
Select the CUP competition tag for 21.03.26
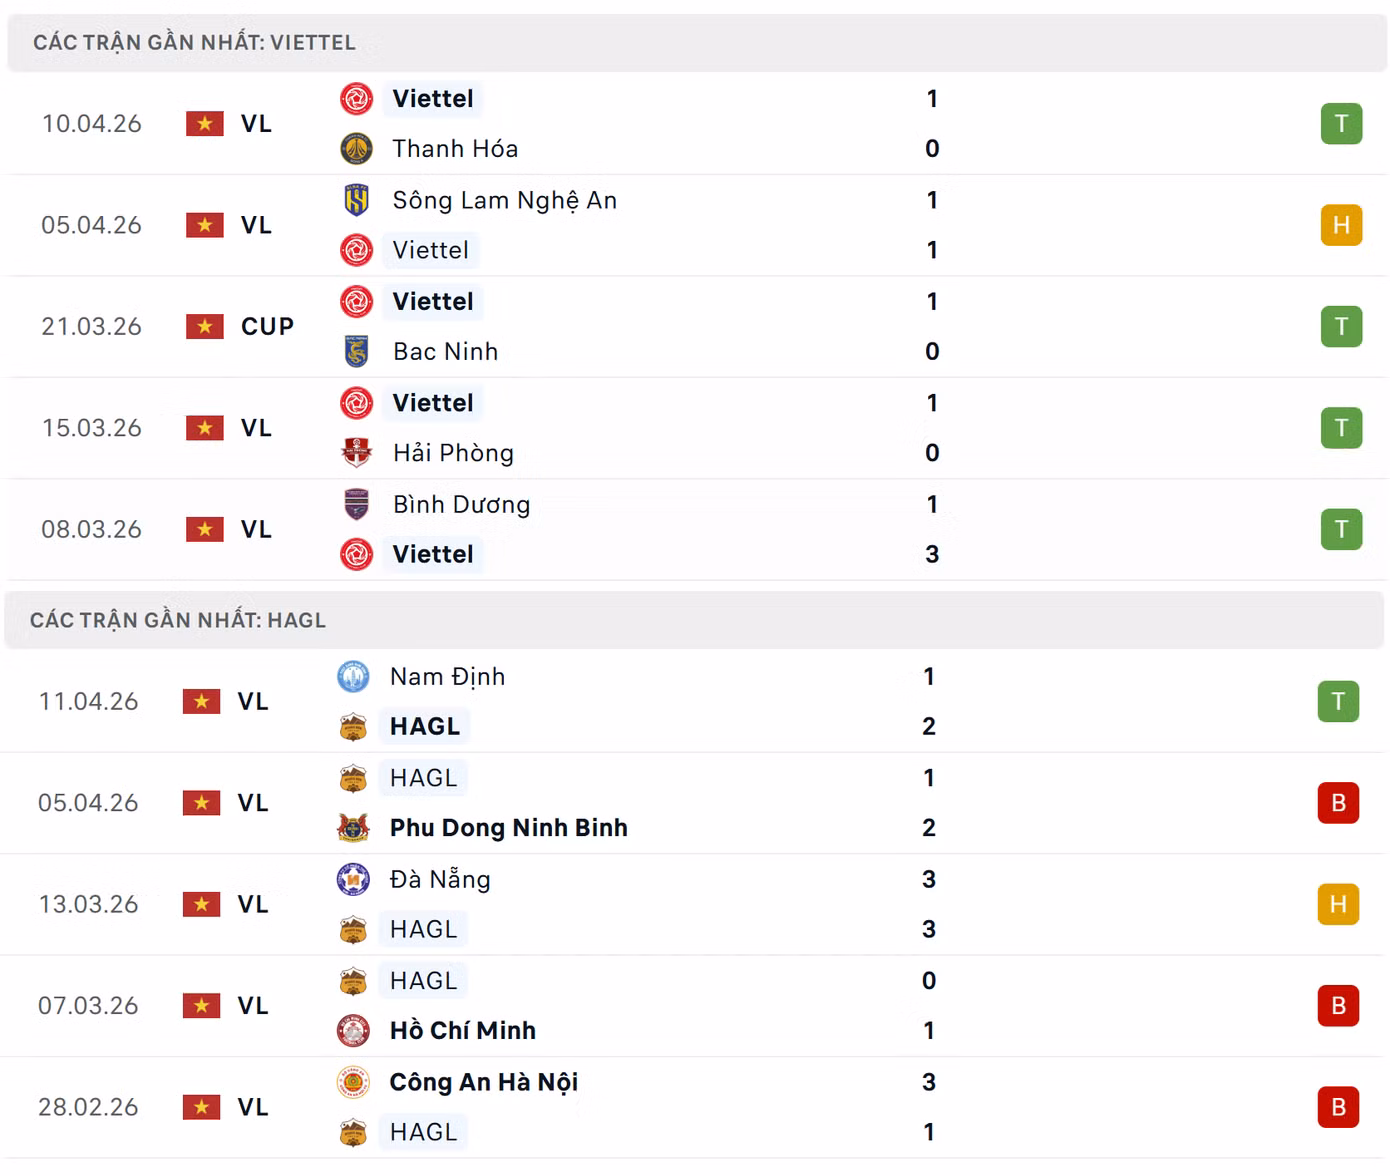[x=266, y=326]
